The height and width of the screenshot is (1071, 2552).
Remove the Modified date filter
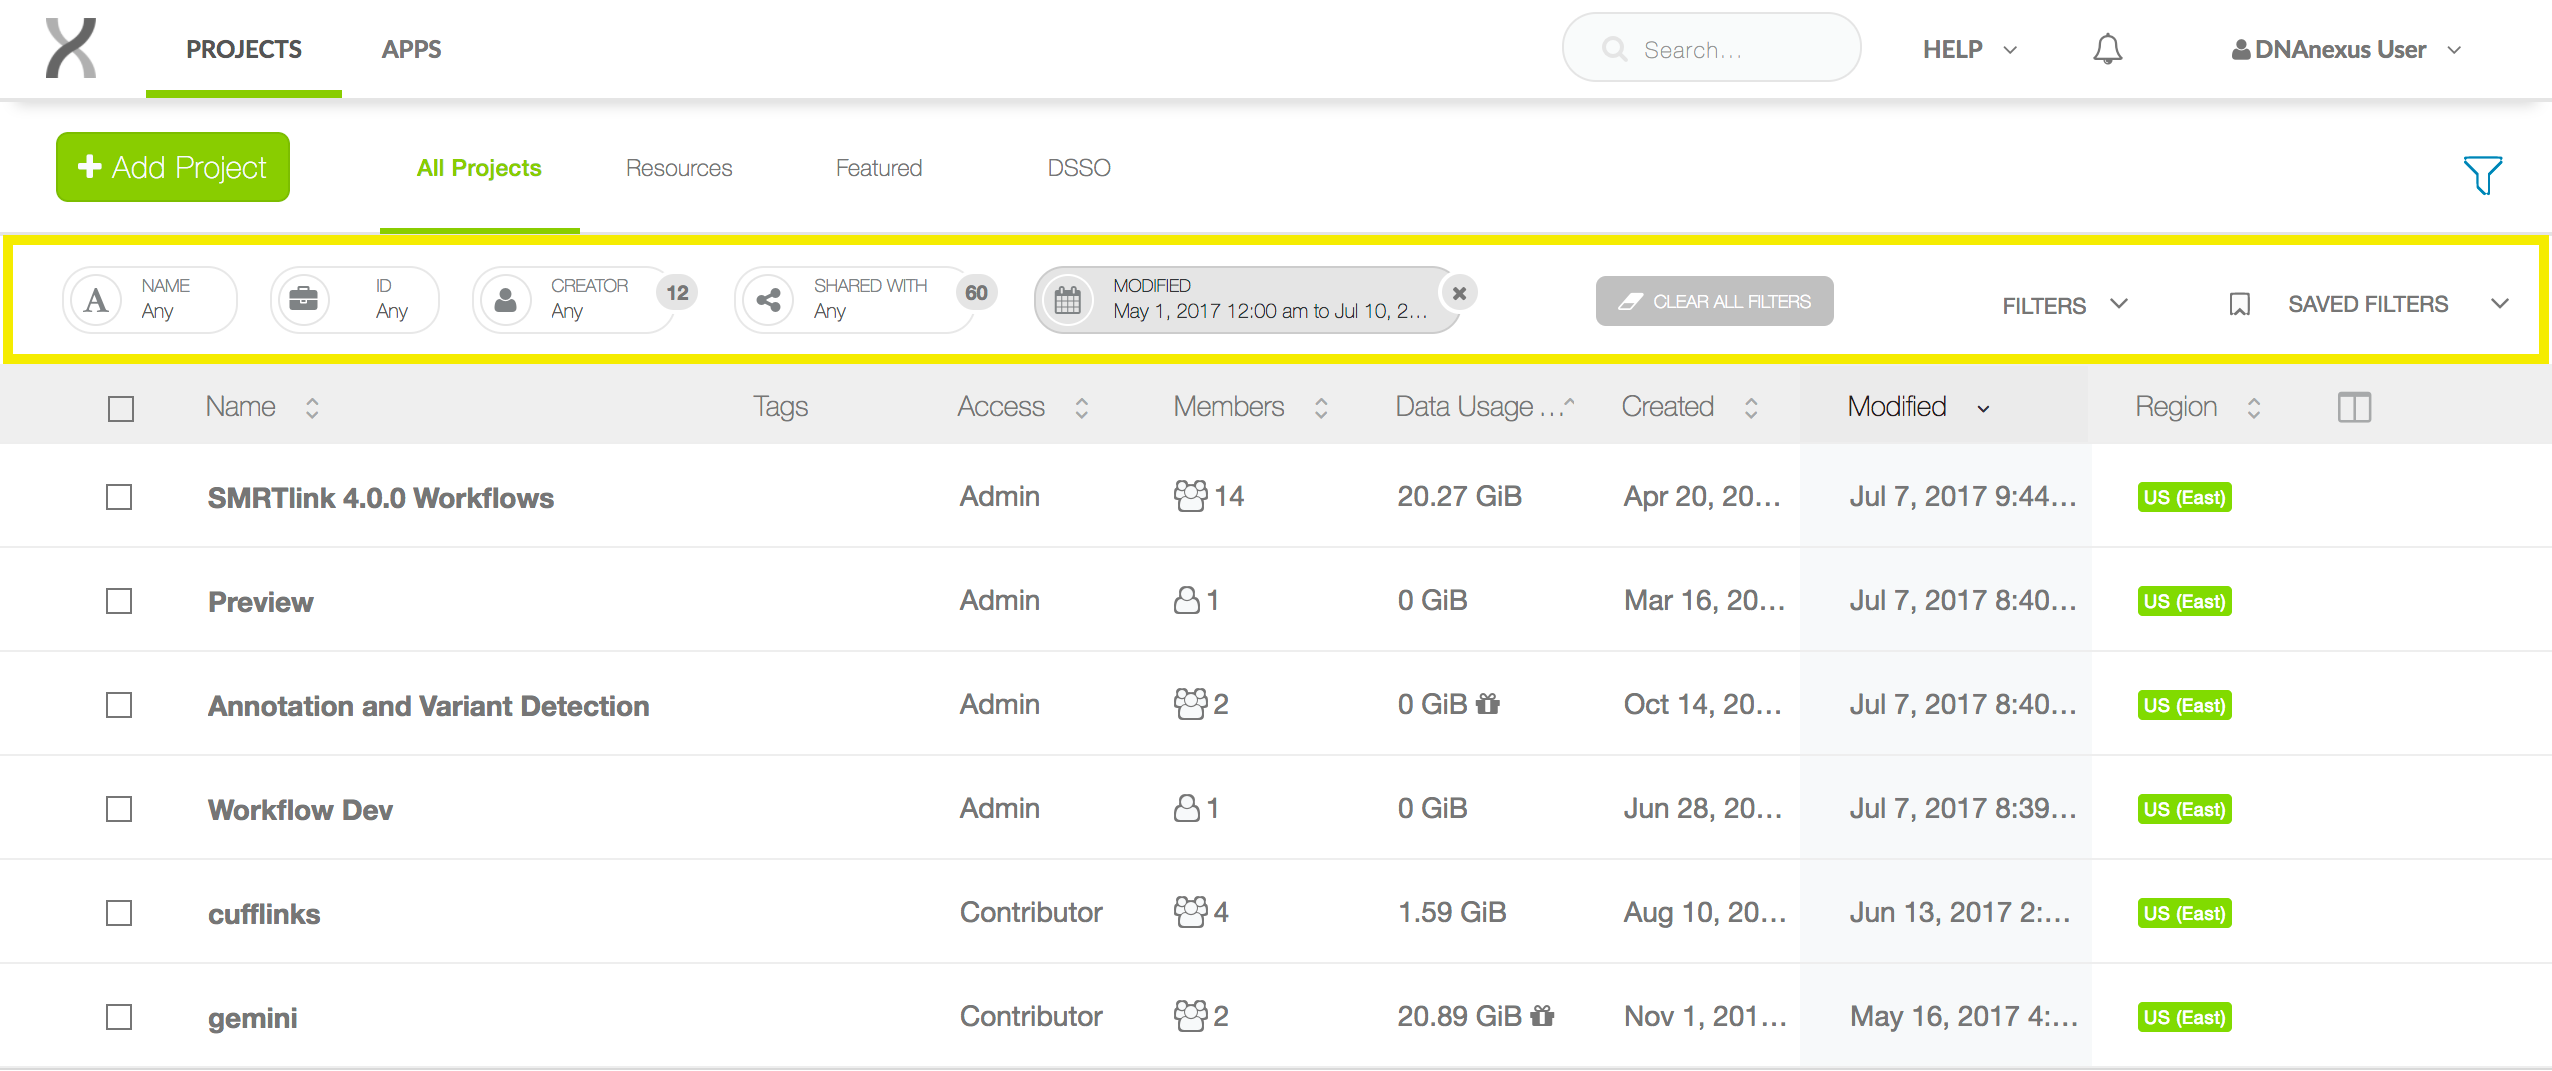[1459, 293]
